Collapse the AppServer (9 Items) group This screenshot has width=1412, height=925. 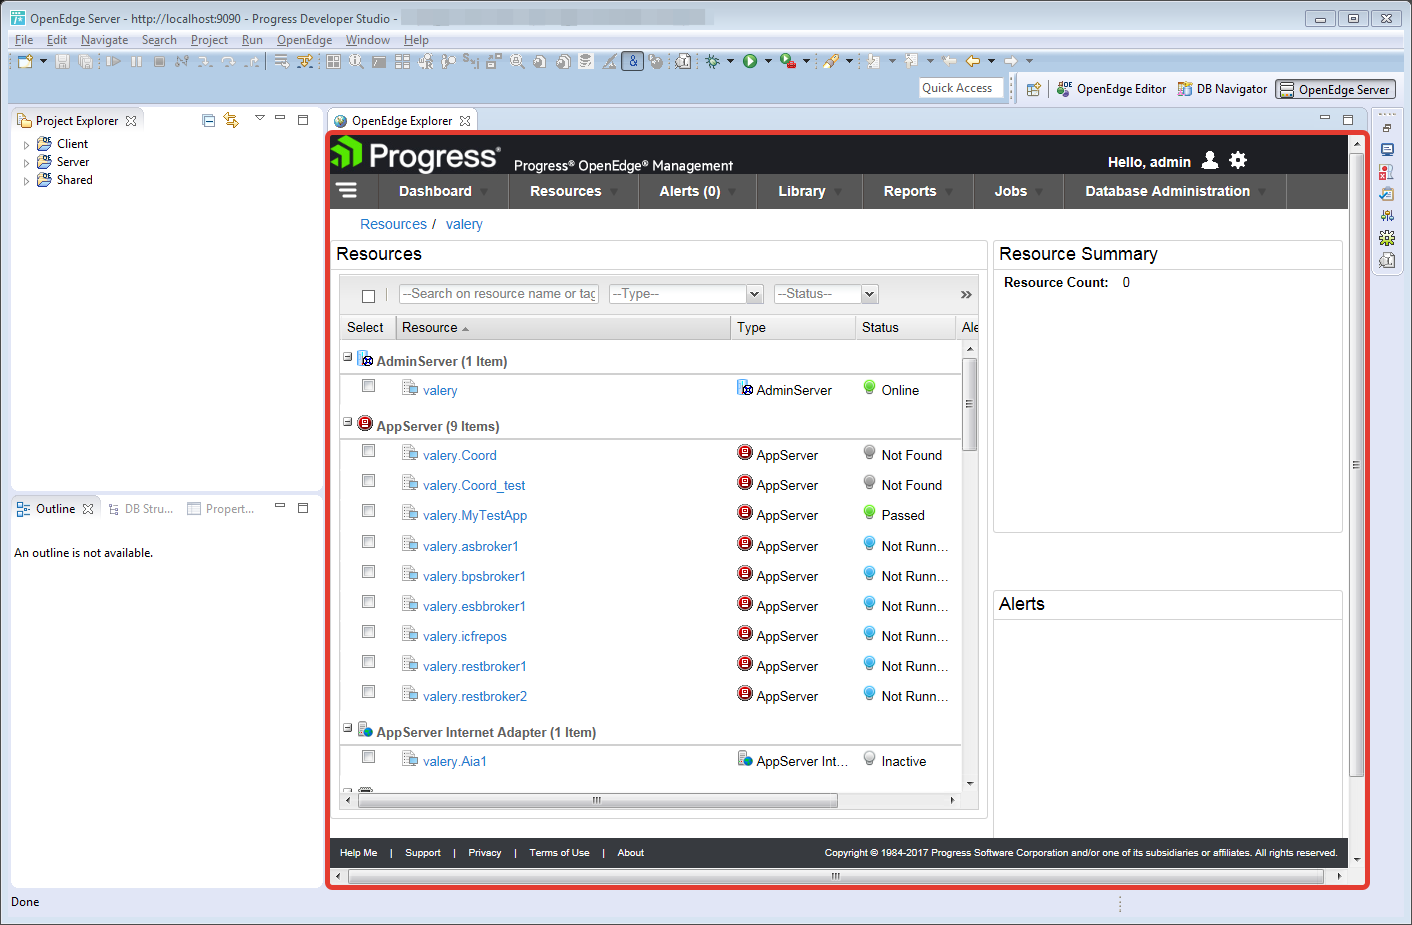(347, 422)
